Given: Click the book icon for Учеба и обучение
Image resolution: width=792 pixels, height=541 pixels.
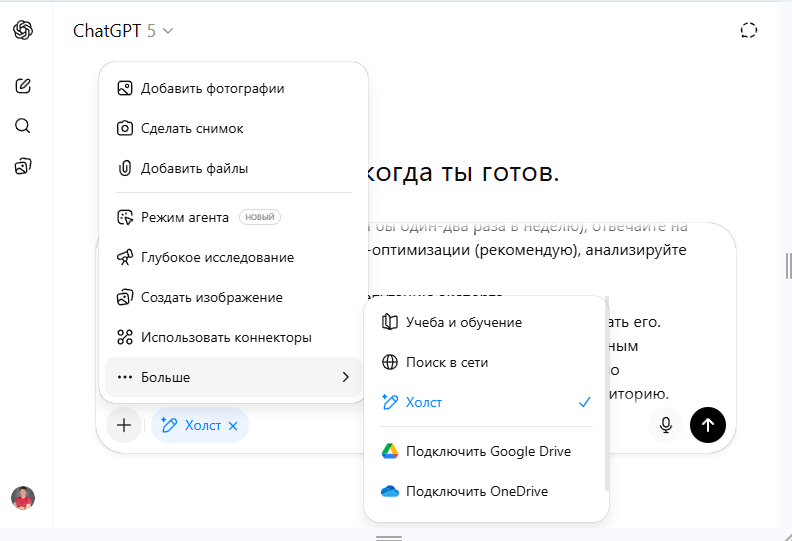Looking at the screenshot, I should coord(389,322).
